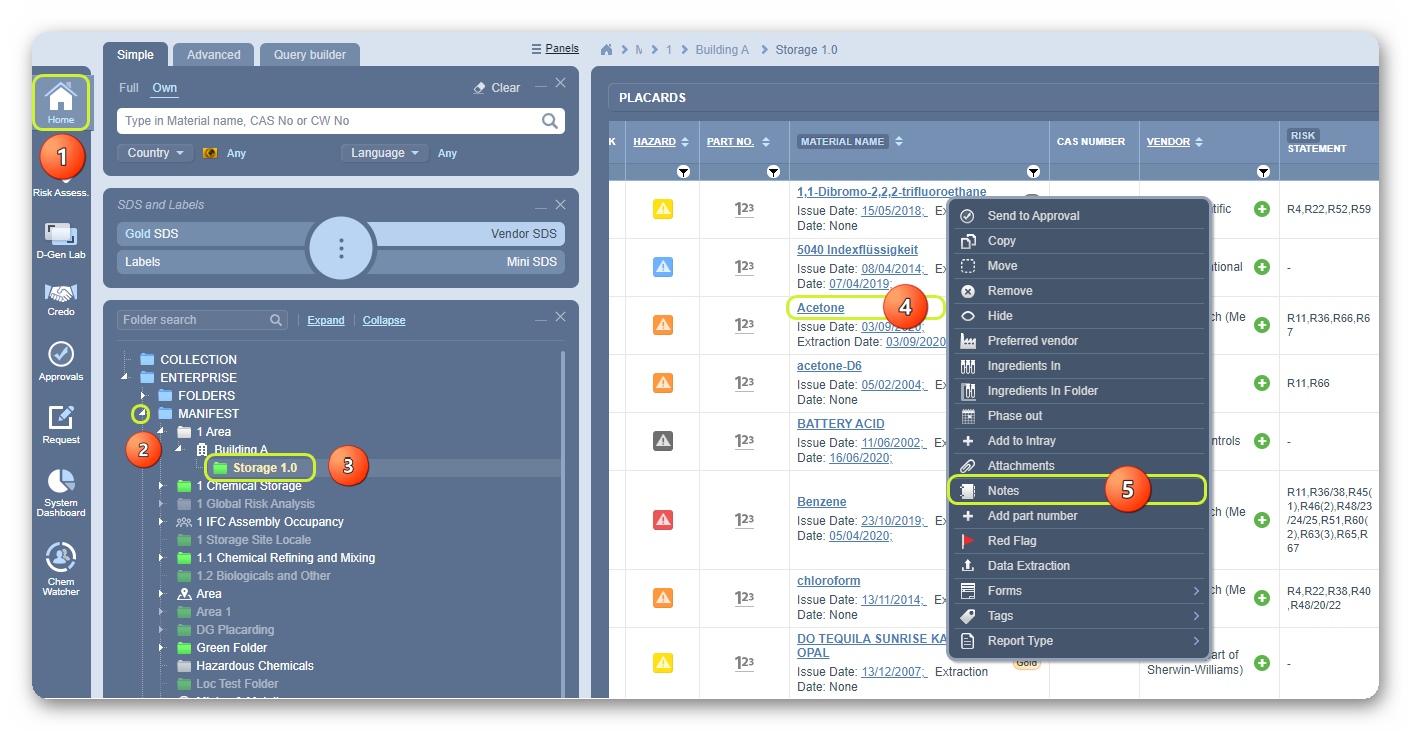
Task: Open the Language dropdown
Action: 385,153
